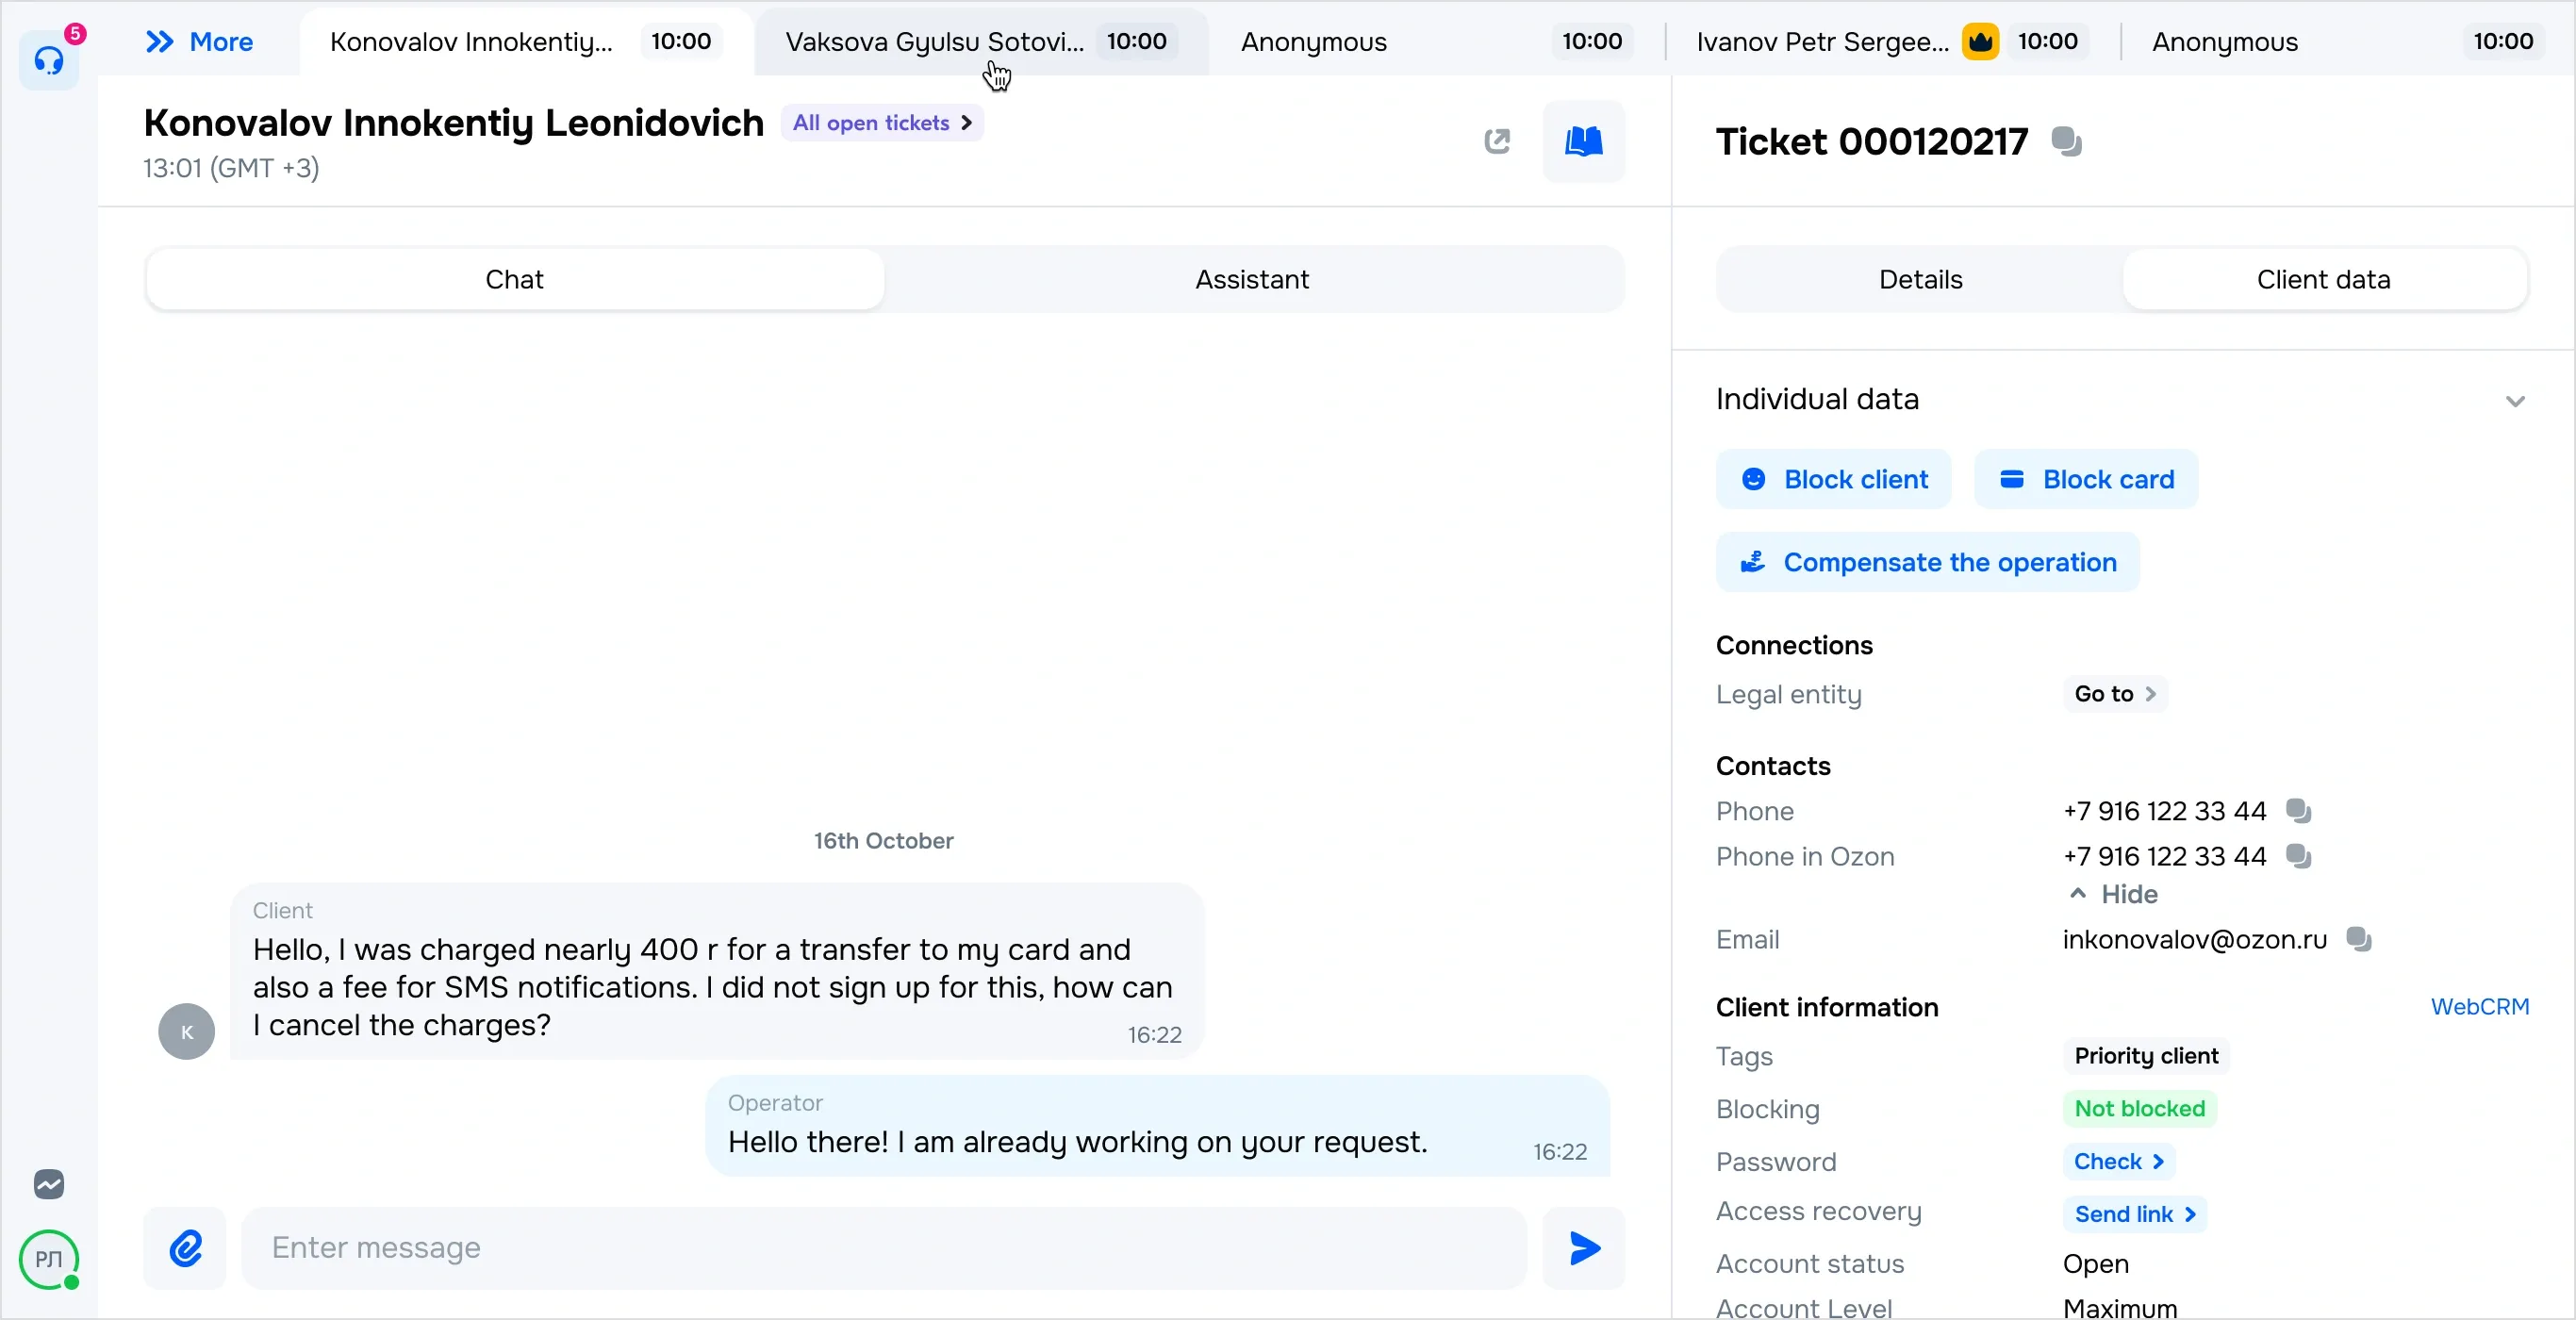Click the operator reply message bubble
The height and width of the screenshot is (1320, 2576).
click(x=1157, y=1126)
